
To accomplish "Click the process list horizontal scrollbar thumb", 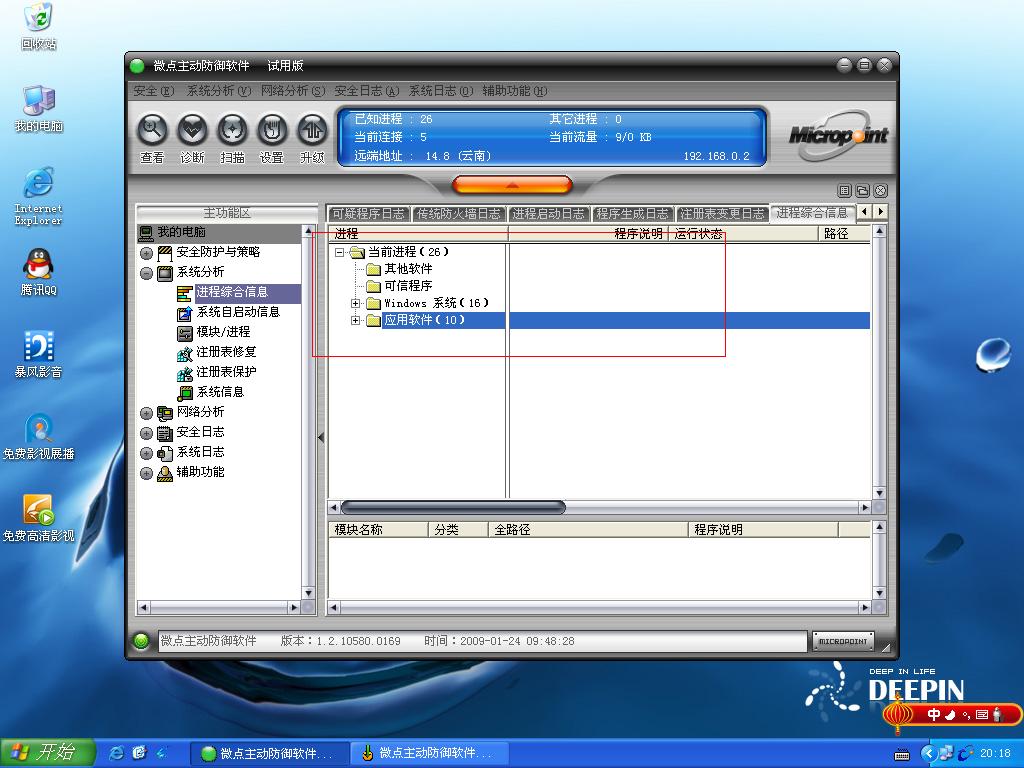I will 453,507.
